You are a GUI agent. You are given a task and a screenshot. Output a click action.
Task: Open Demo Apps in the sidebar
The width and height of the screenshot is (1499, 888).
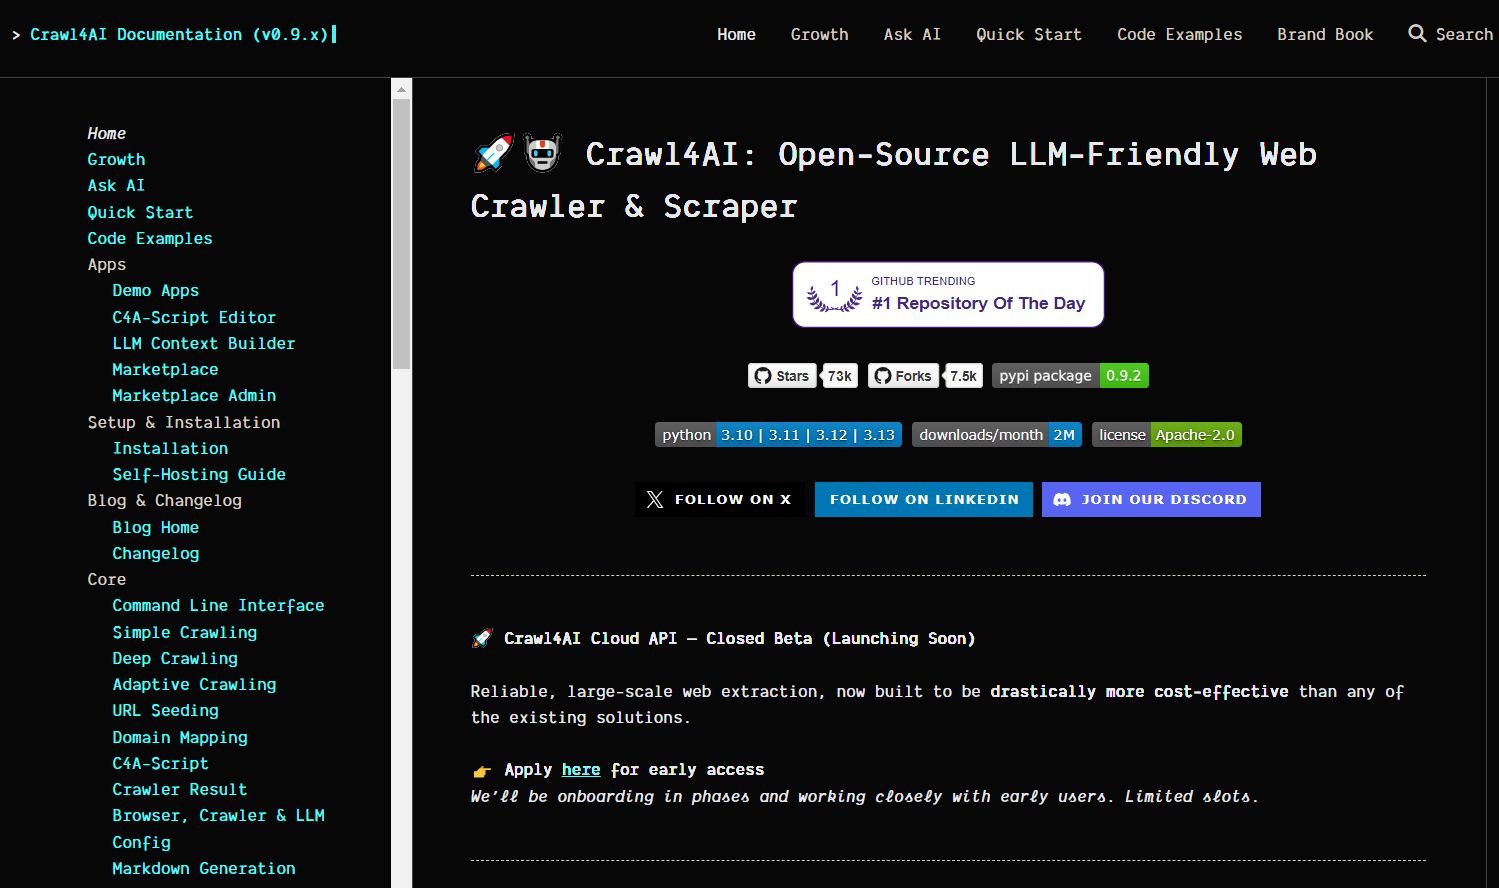(x=155, y=291)
